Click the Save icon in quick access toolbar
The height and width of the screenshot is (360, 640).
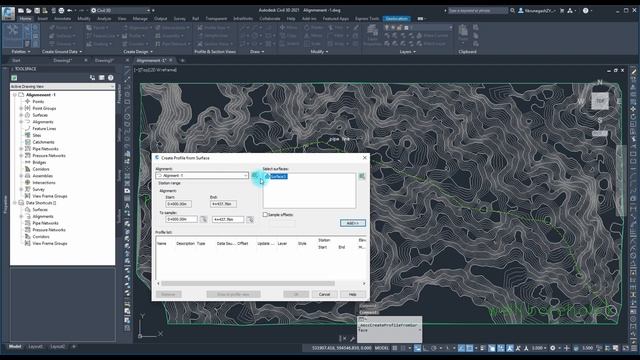click(37, 10)
